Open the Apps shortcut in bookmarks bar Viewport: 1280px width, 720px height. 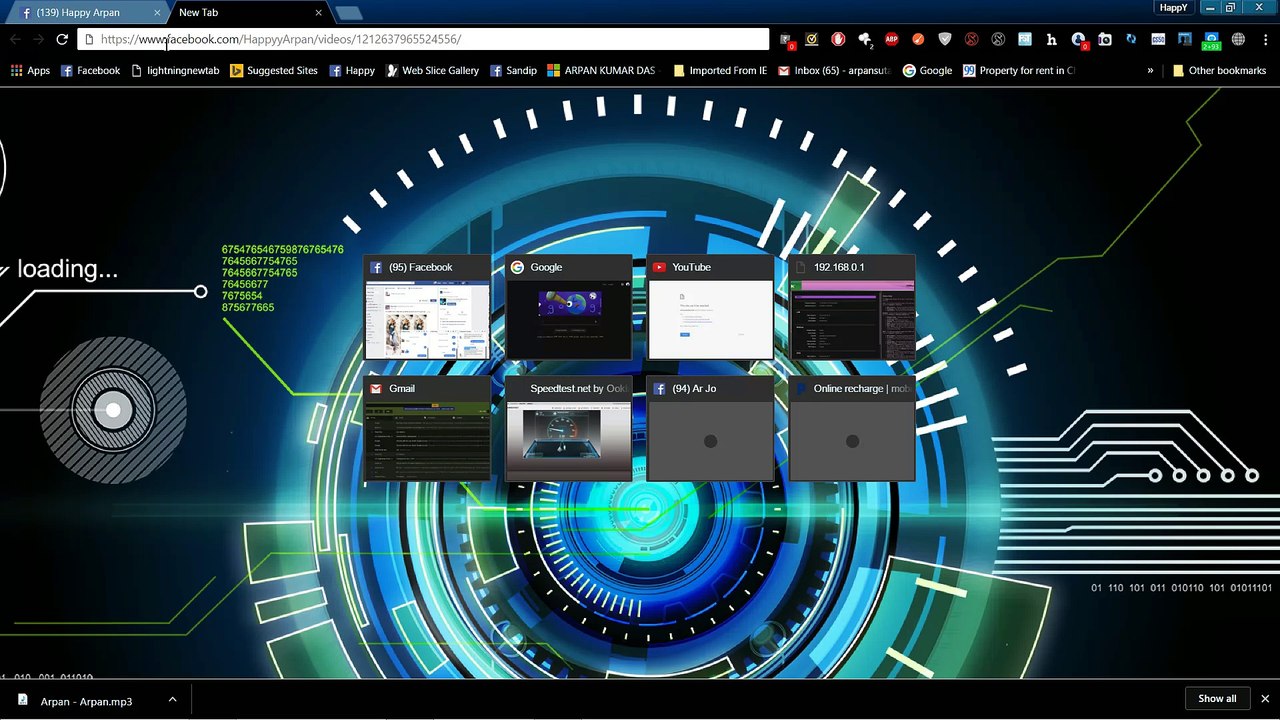tap(30, 71)
